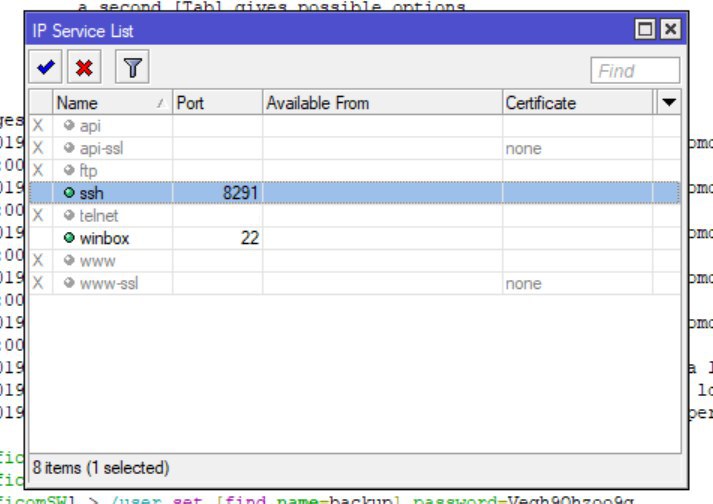Sort by the Name column header
Viewport: 713px width, 504px height.
point(112,103)
